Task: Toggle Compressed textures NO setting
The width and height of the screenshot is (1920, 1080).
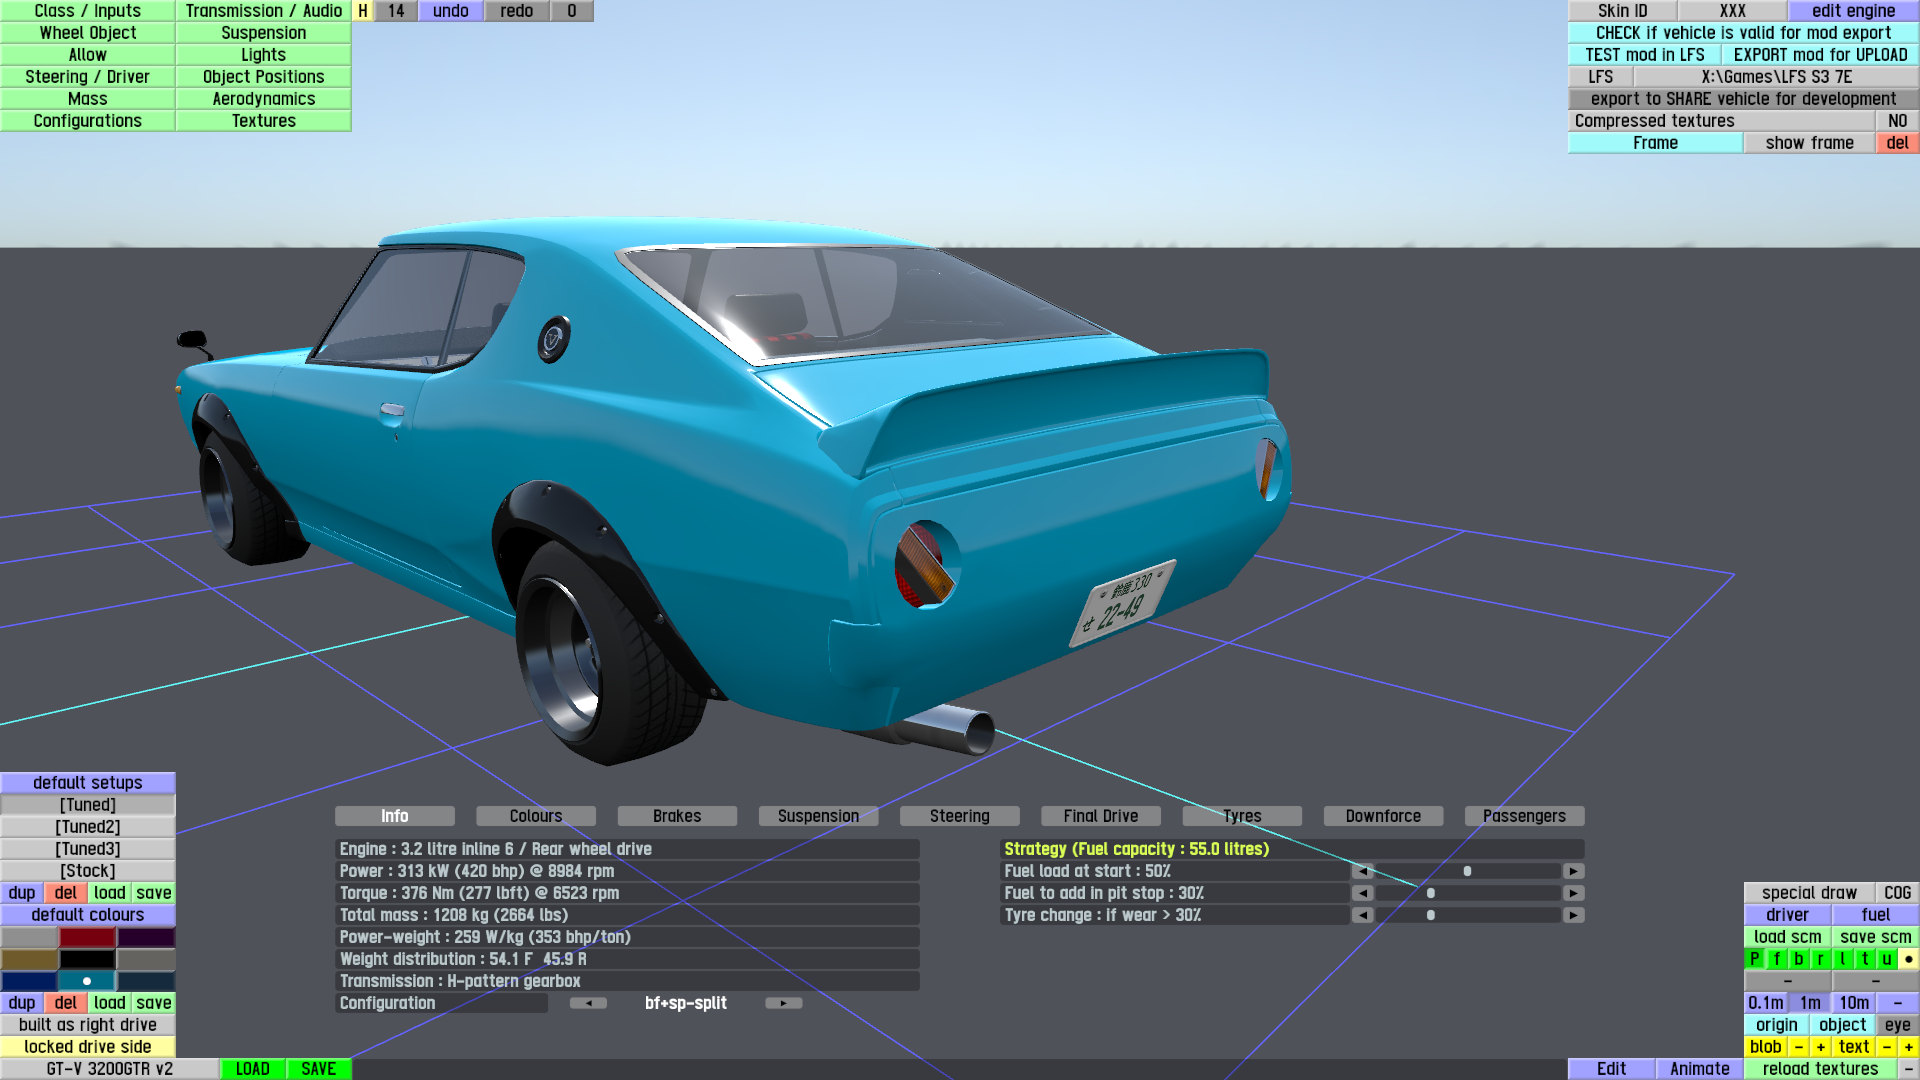Action: (1897, 121)
